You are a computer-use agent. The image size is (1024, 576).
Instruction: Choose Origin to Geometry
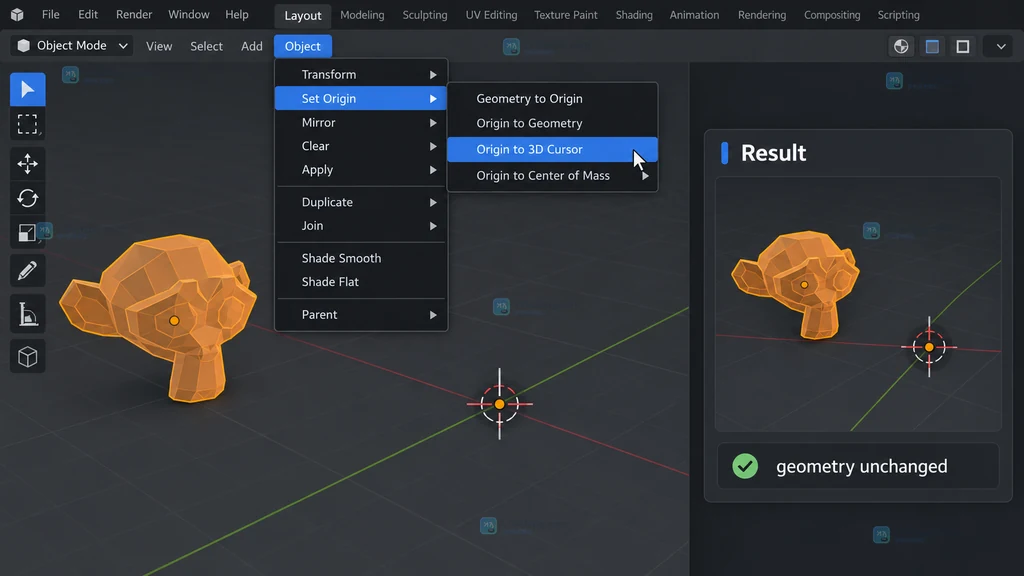pos(552,123)
